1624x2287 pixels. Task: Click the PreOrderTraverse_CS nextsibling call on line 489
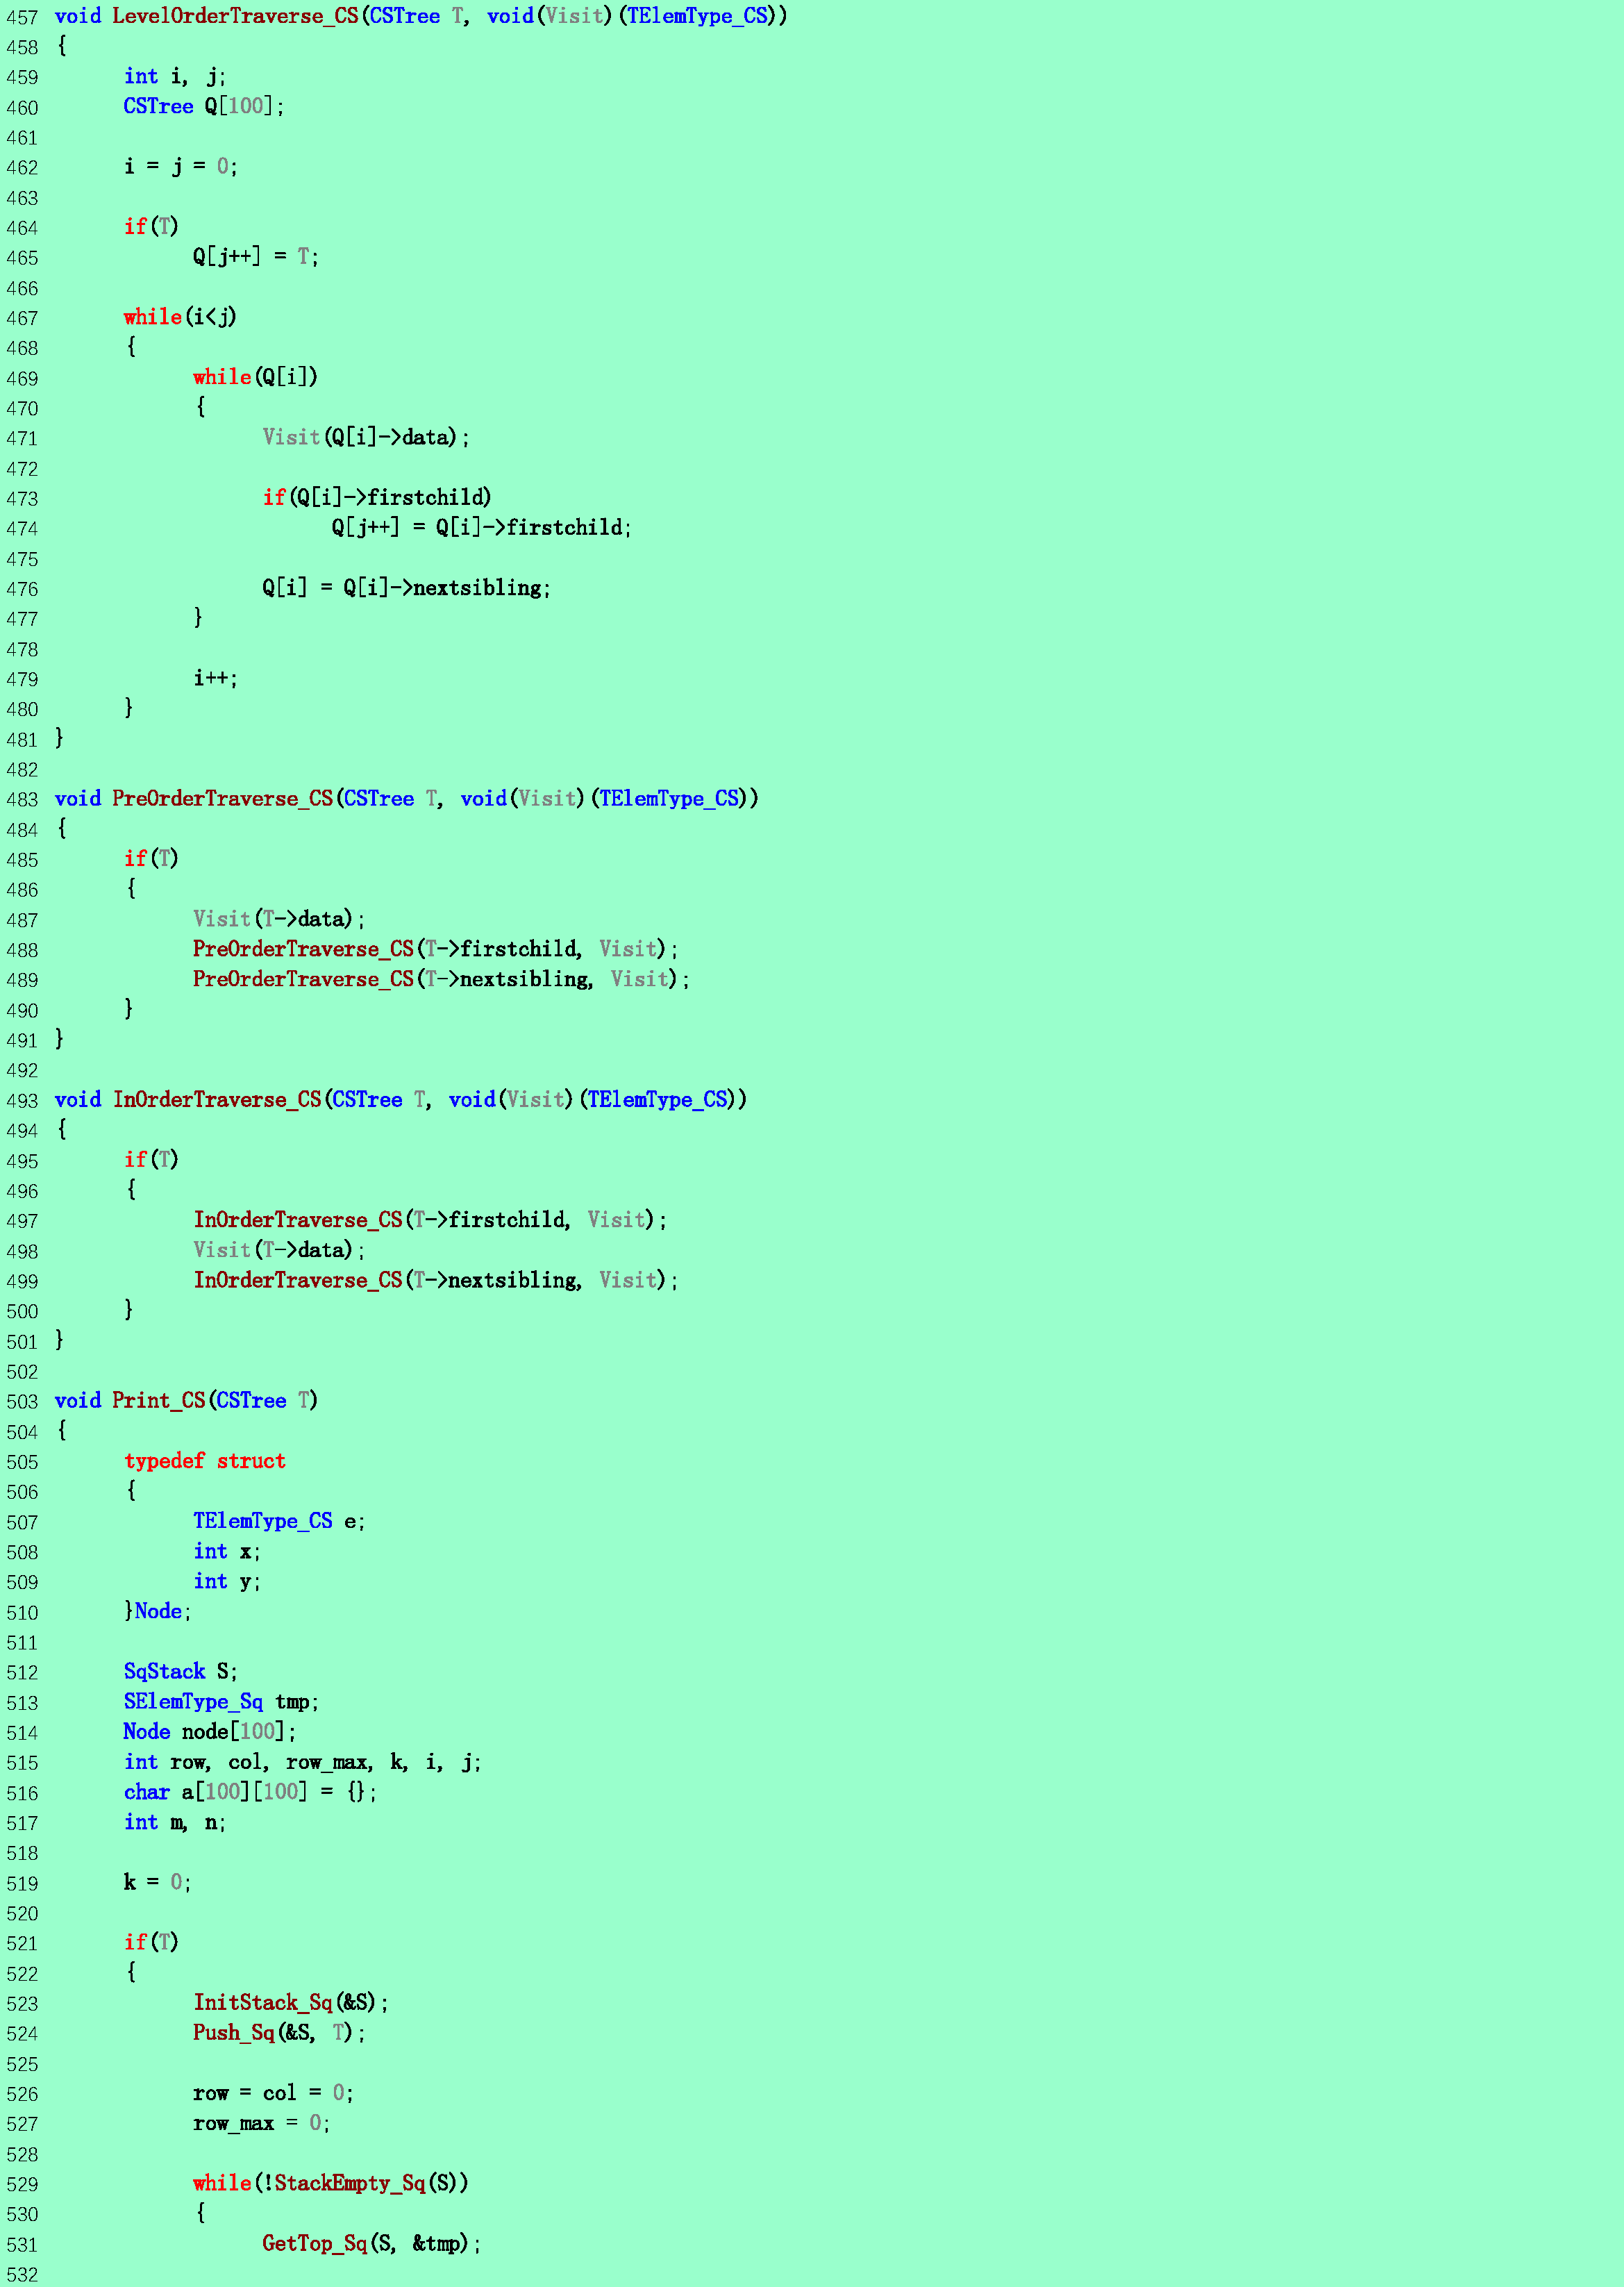[442, 979]
